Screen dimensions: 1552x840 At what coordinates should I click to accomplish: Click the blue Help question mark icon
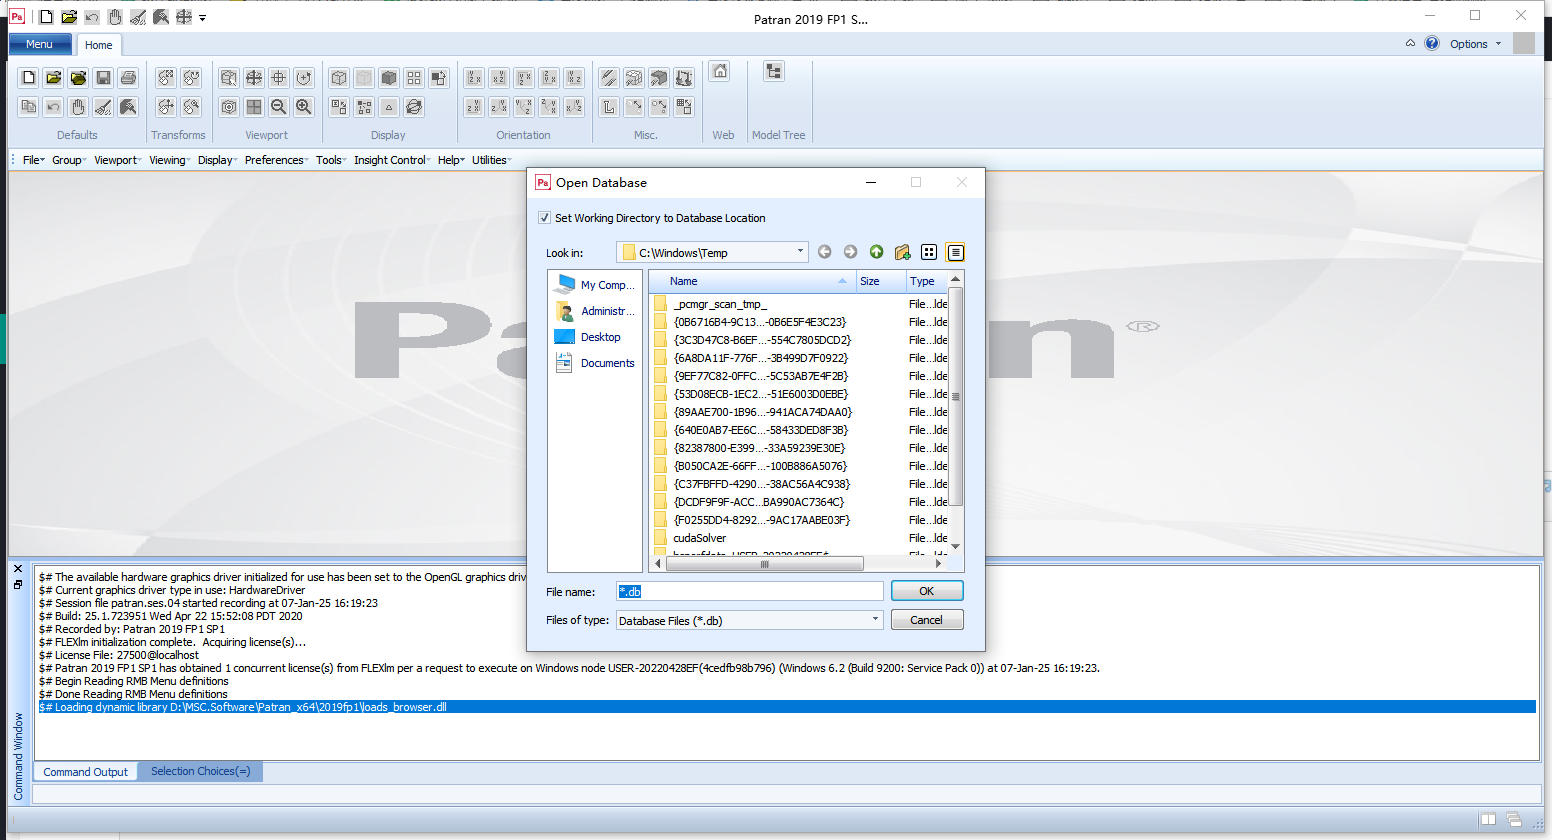[x=1432, y=43]
